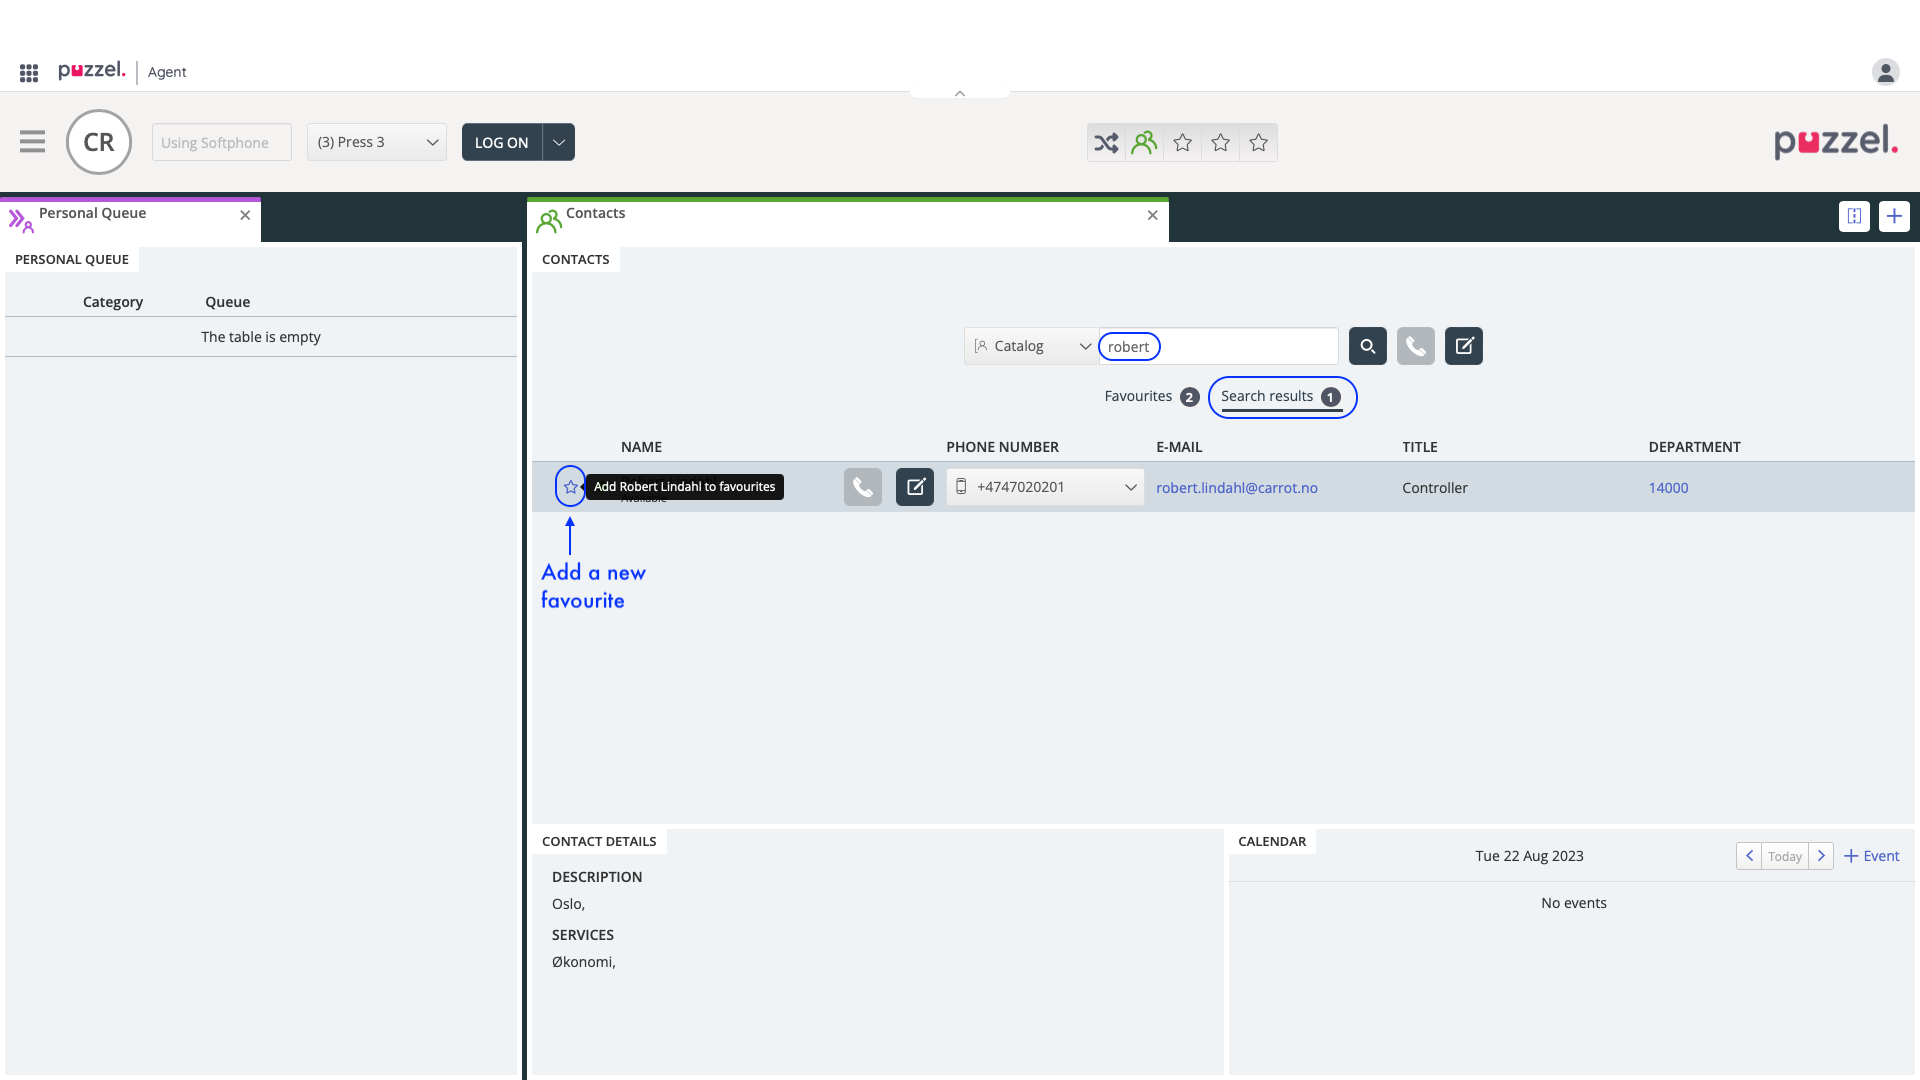Click the shuffle queue overview icon

[1106, 143]
